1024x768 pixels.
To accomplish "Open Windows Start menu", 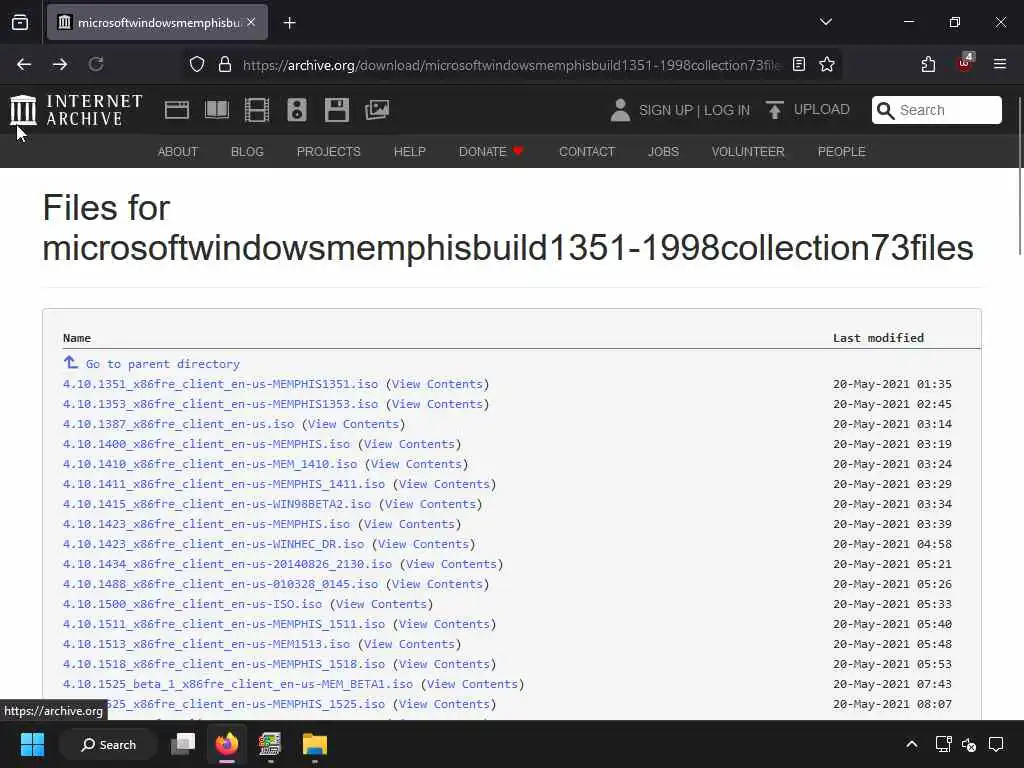I will point(32,744).
